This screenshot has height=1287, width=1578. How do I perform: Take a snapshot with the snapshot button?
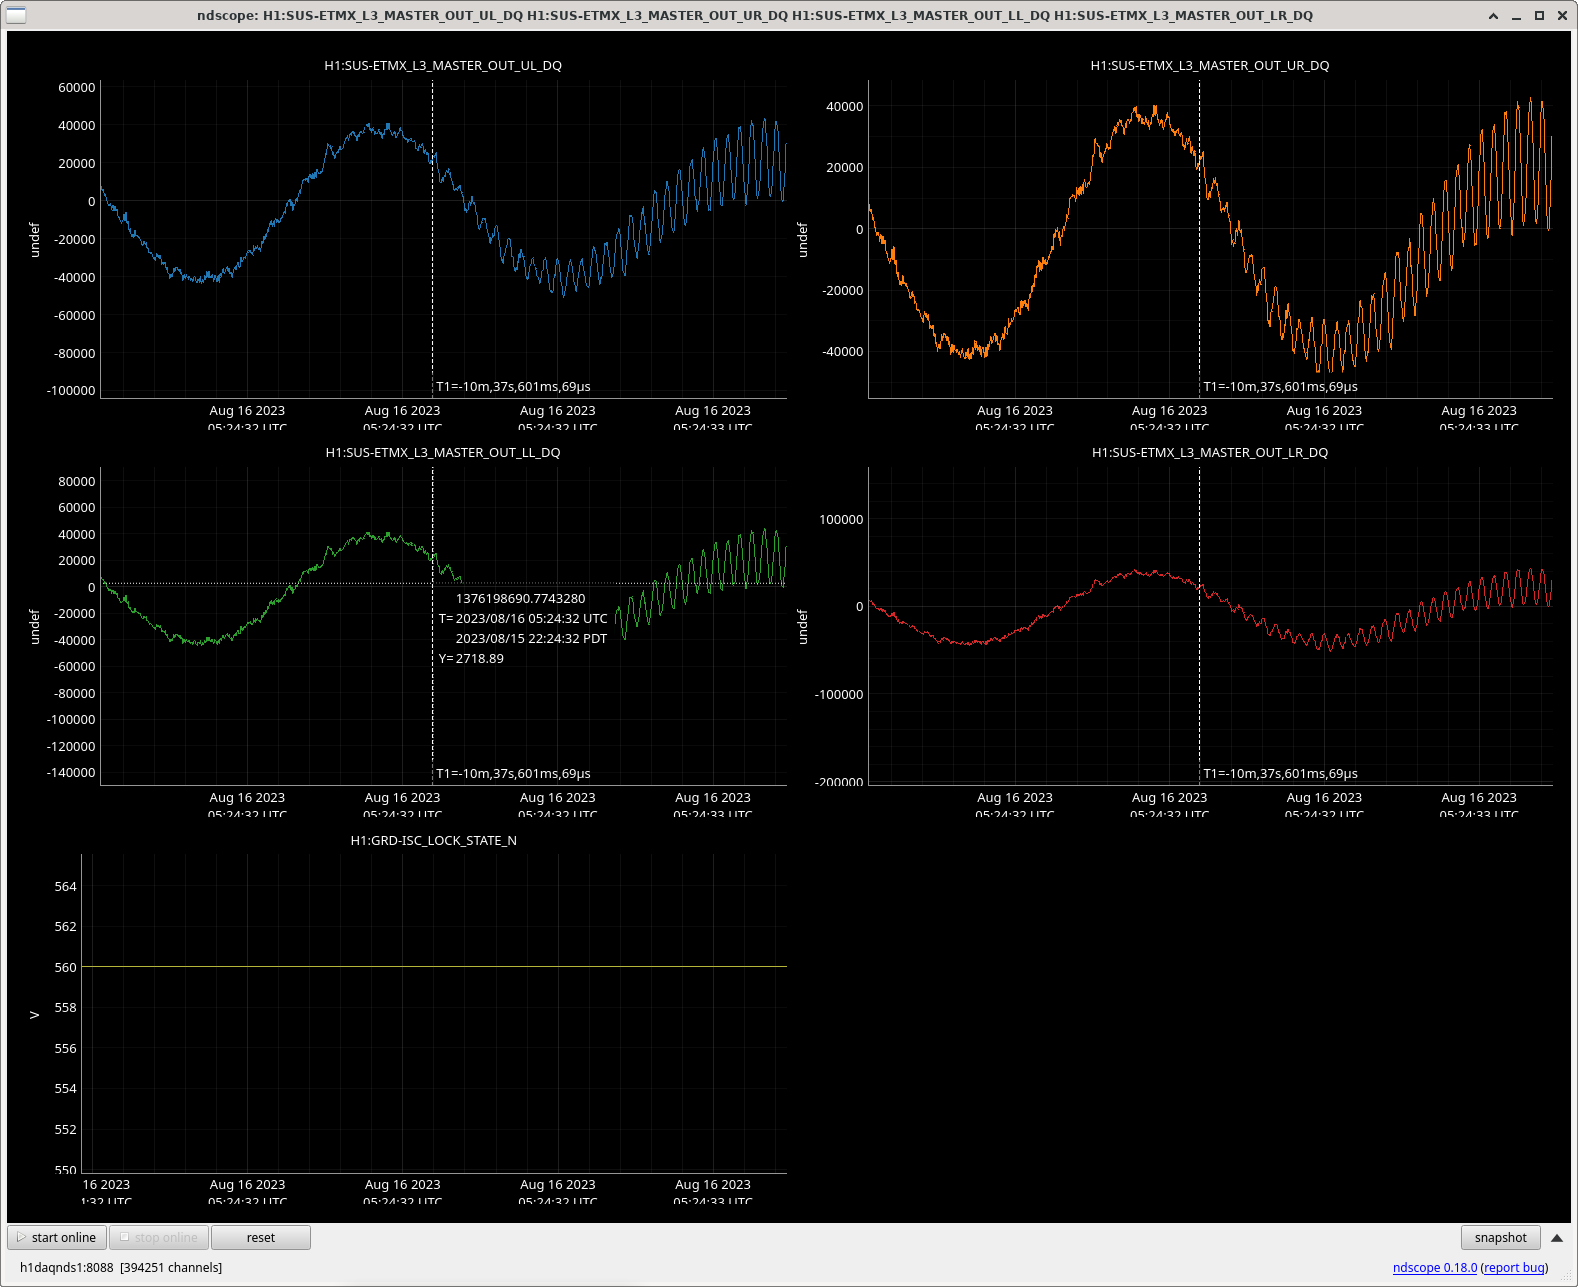coord(1500,1237)
